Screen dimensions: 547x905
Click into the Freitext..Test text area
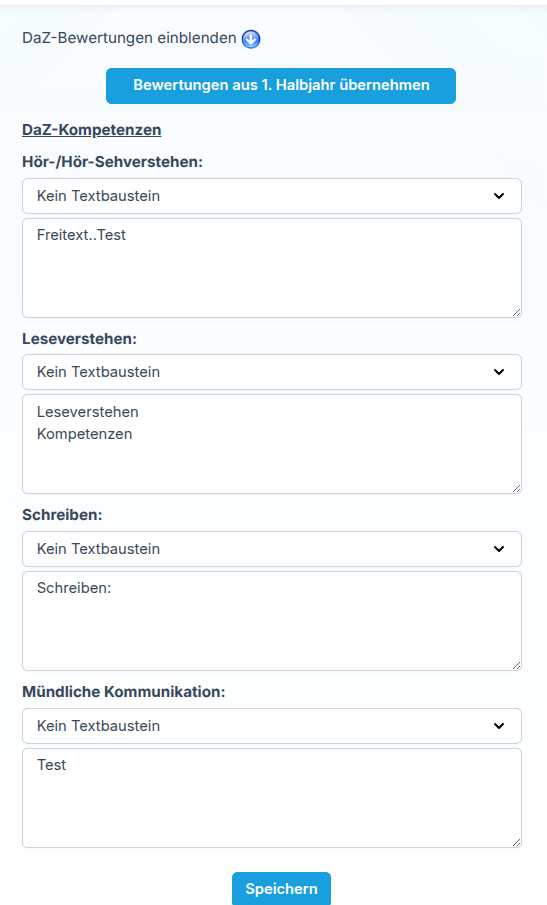pyautogui.click(x=272, y=268)
